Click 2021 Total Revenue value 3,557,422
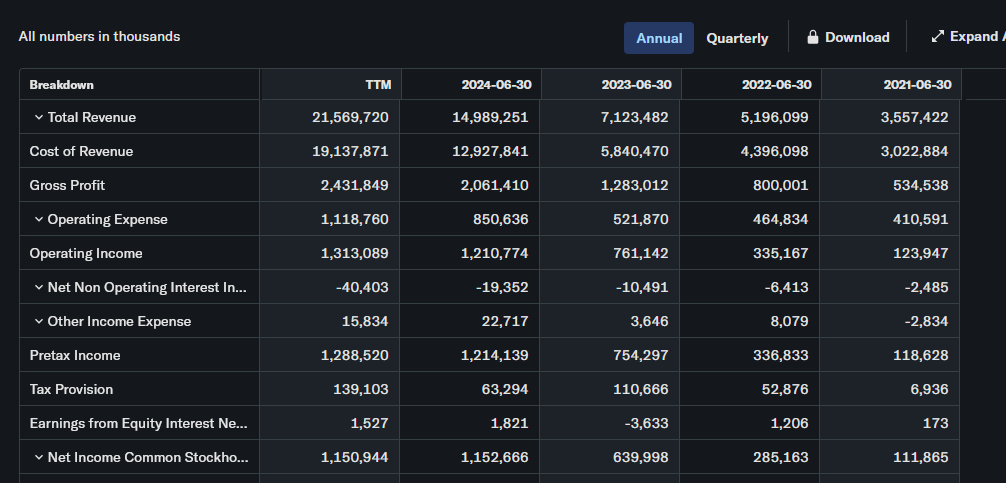This screenshot has width=1006, height=483. click(914, 117)
